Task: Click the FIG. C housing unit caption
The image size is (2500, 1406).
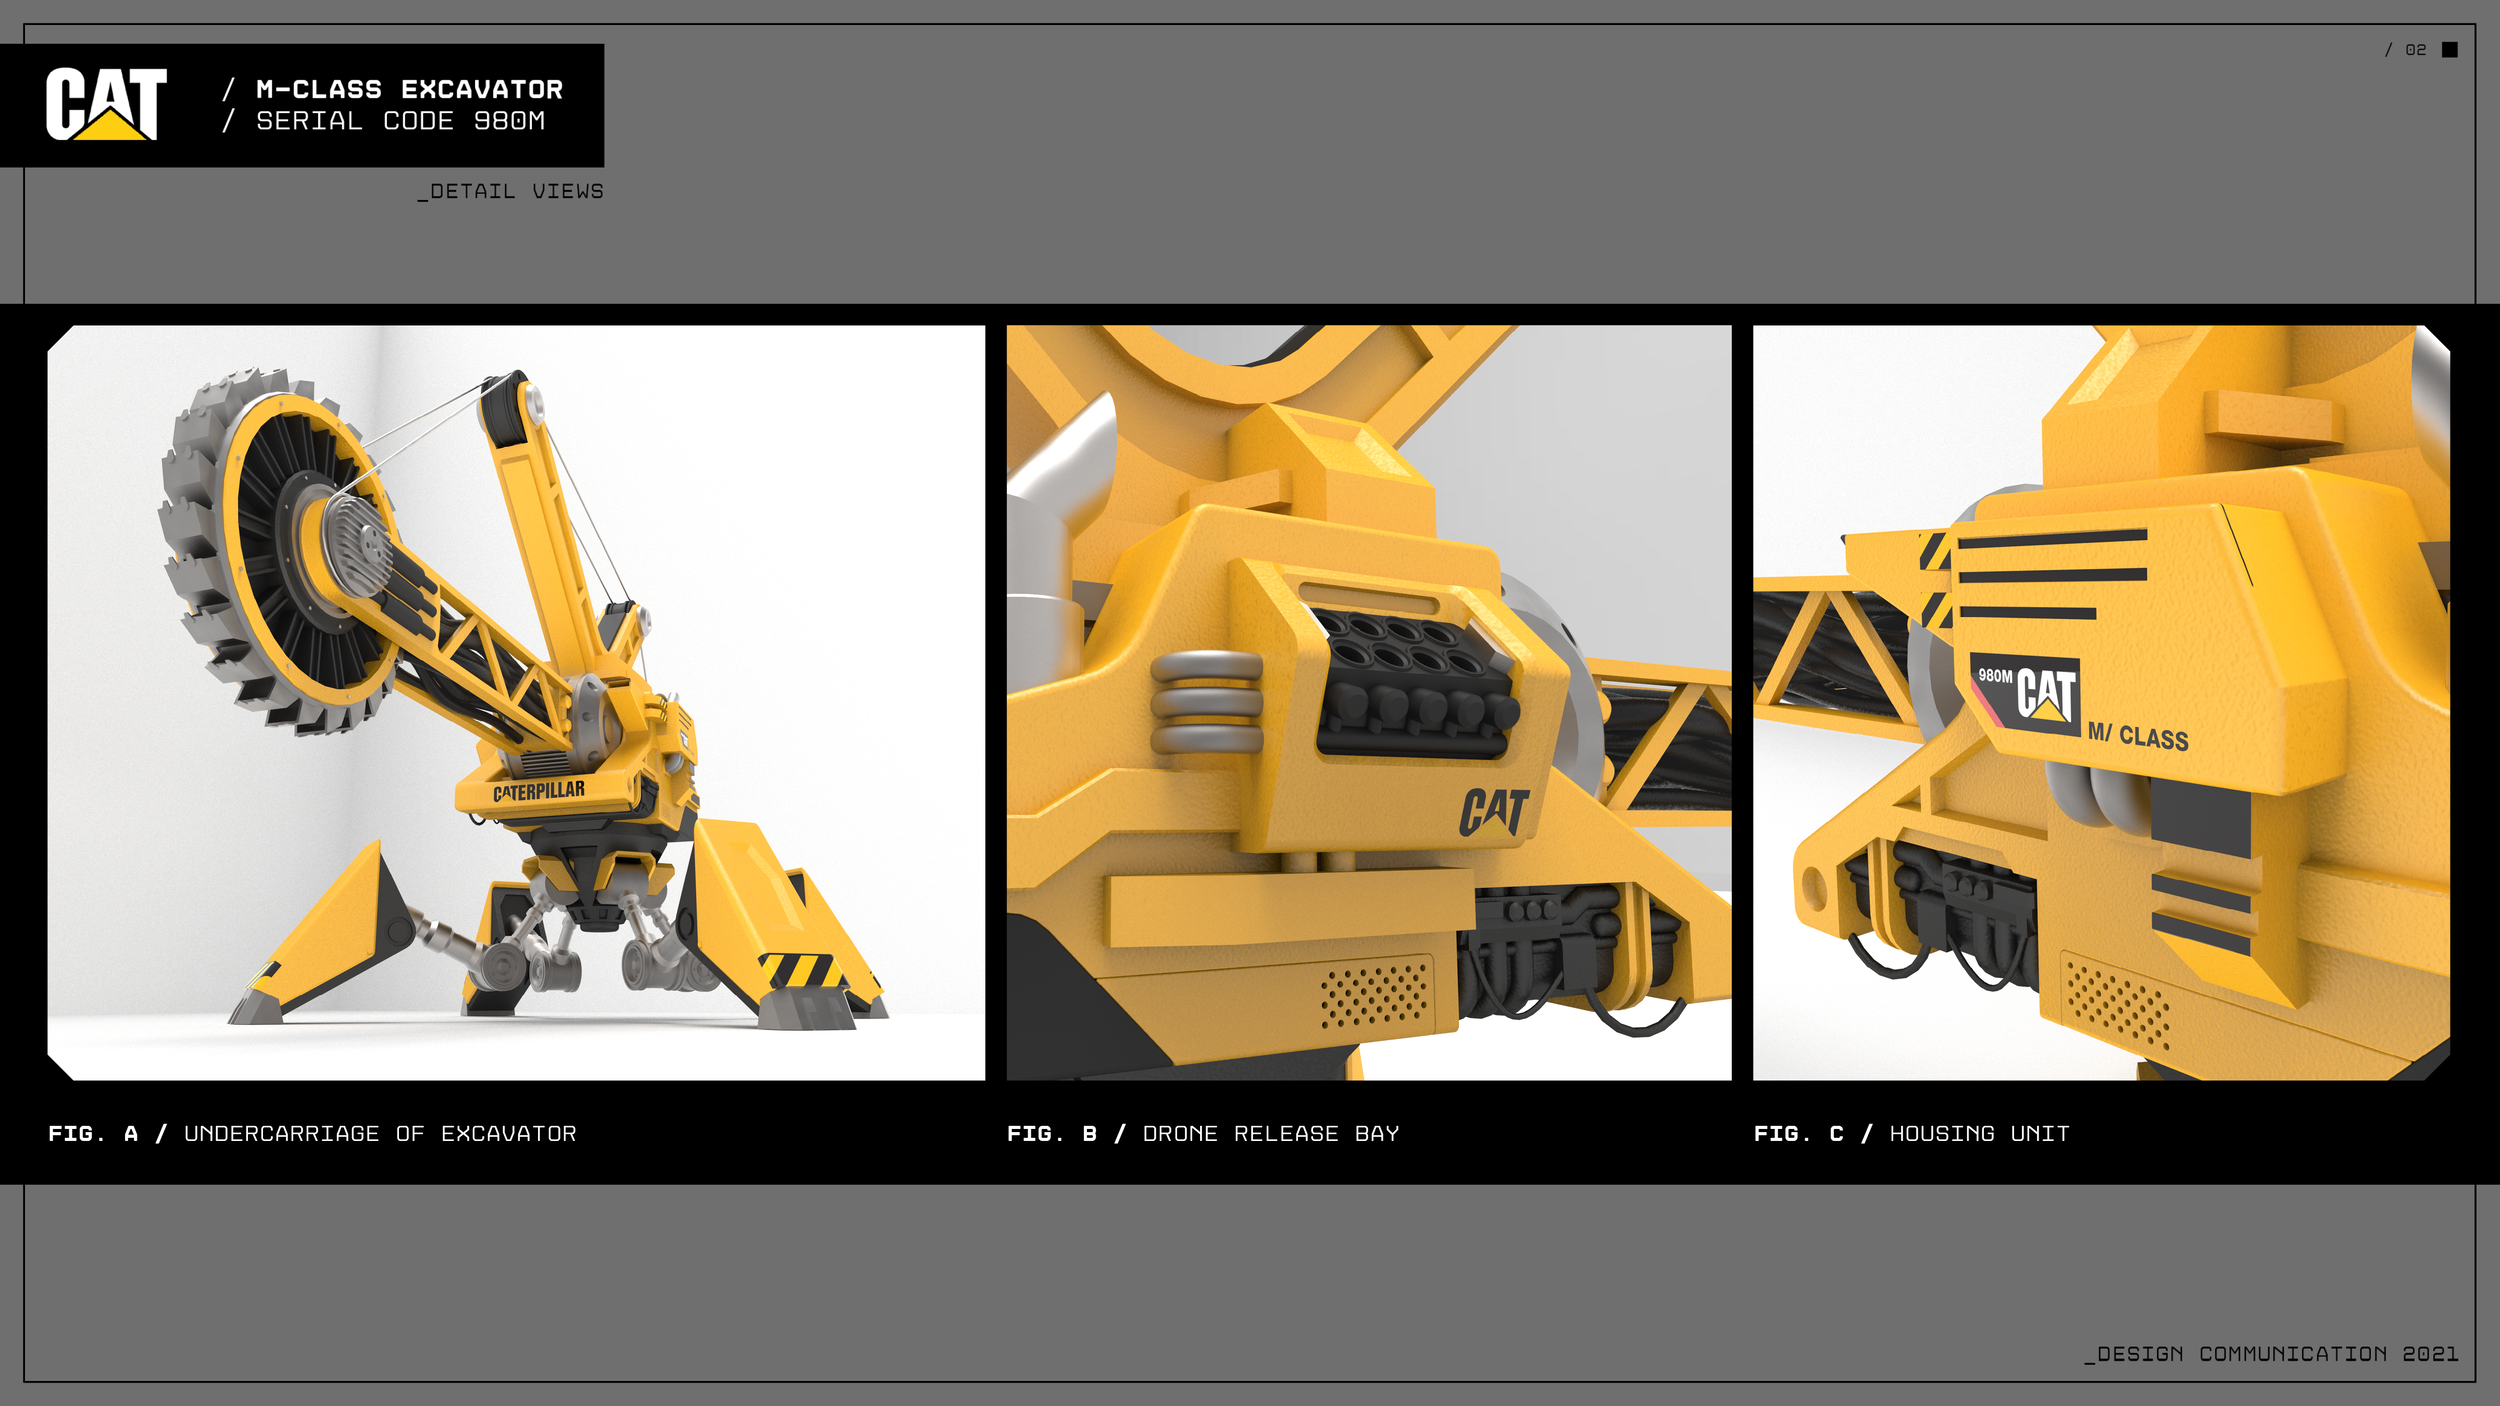Action: pyautogui.click(x=1911, y=1133)
